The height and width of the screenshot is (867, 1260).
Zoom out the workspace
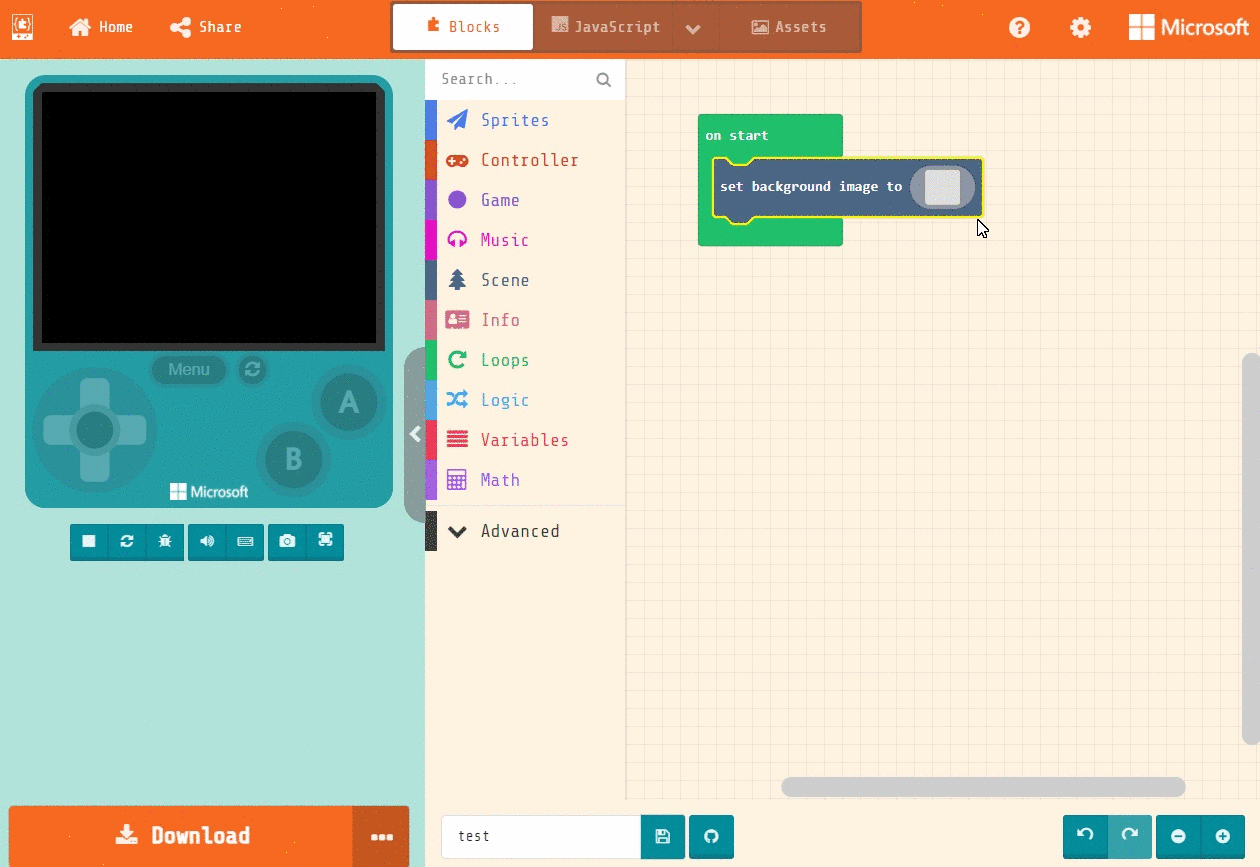tap(1178, 836)
